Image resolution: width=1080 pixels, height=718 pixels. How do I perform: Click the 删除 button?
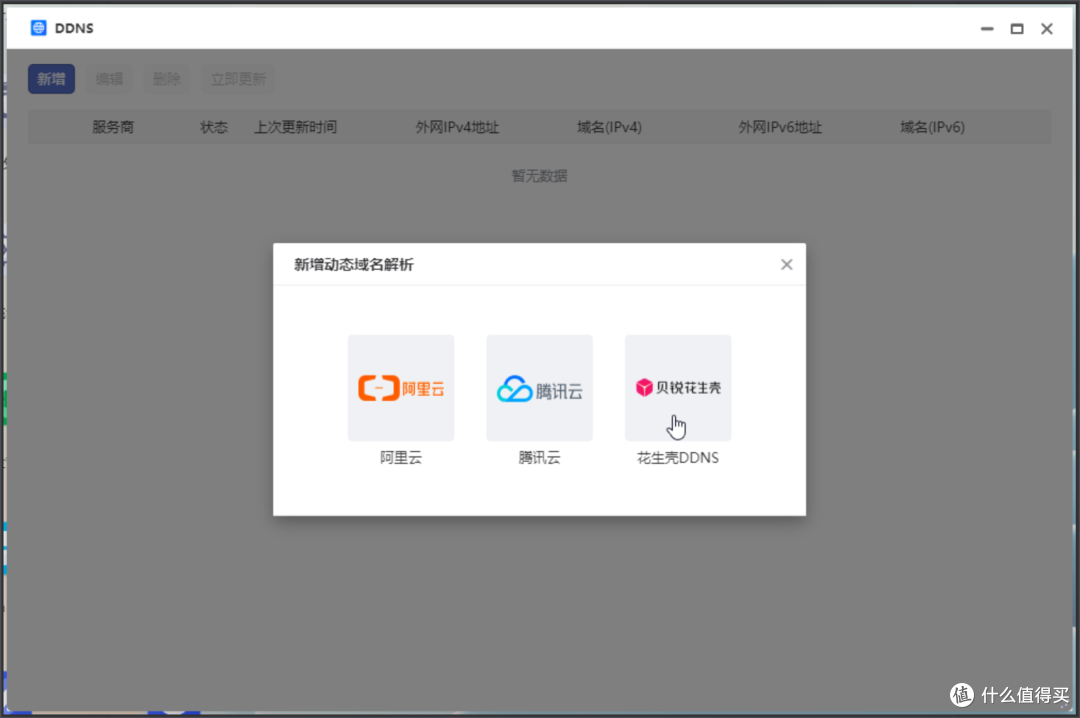point(166,78)
